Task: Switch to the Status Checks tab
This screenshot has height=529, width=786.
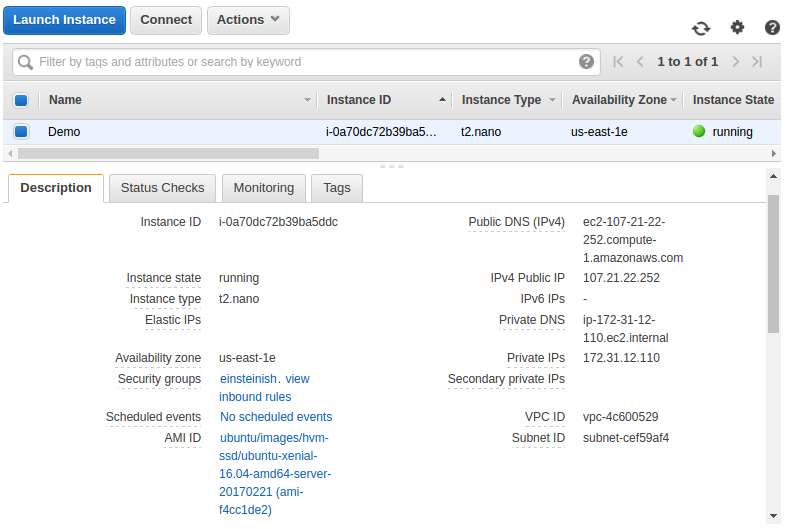Action: click(162, 188)
